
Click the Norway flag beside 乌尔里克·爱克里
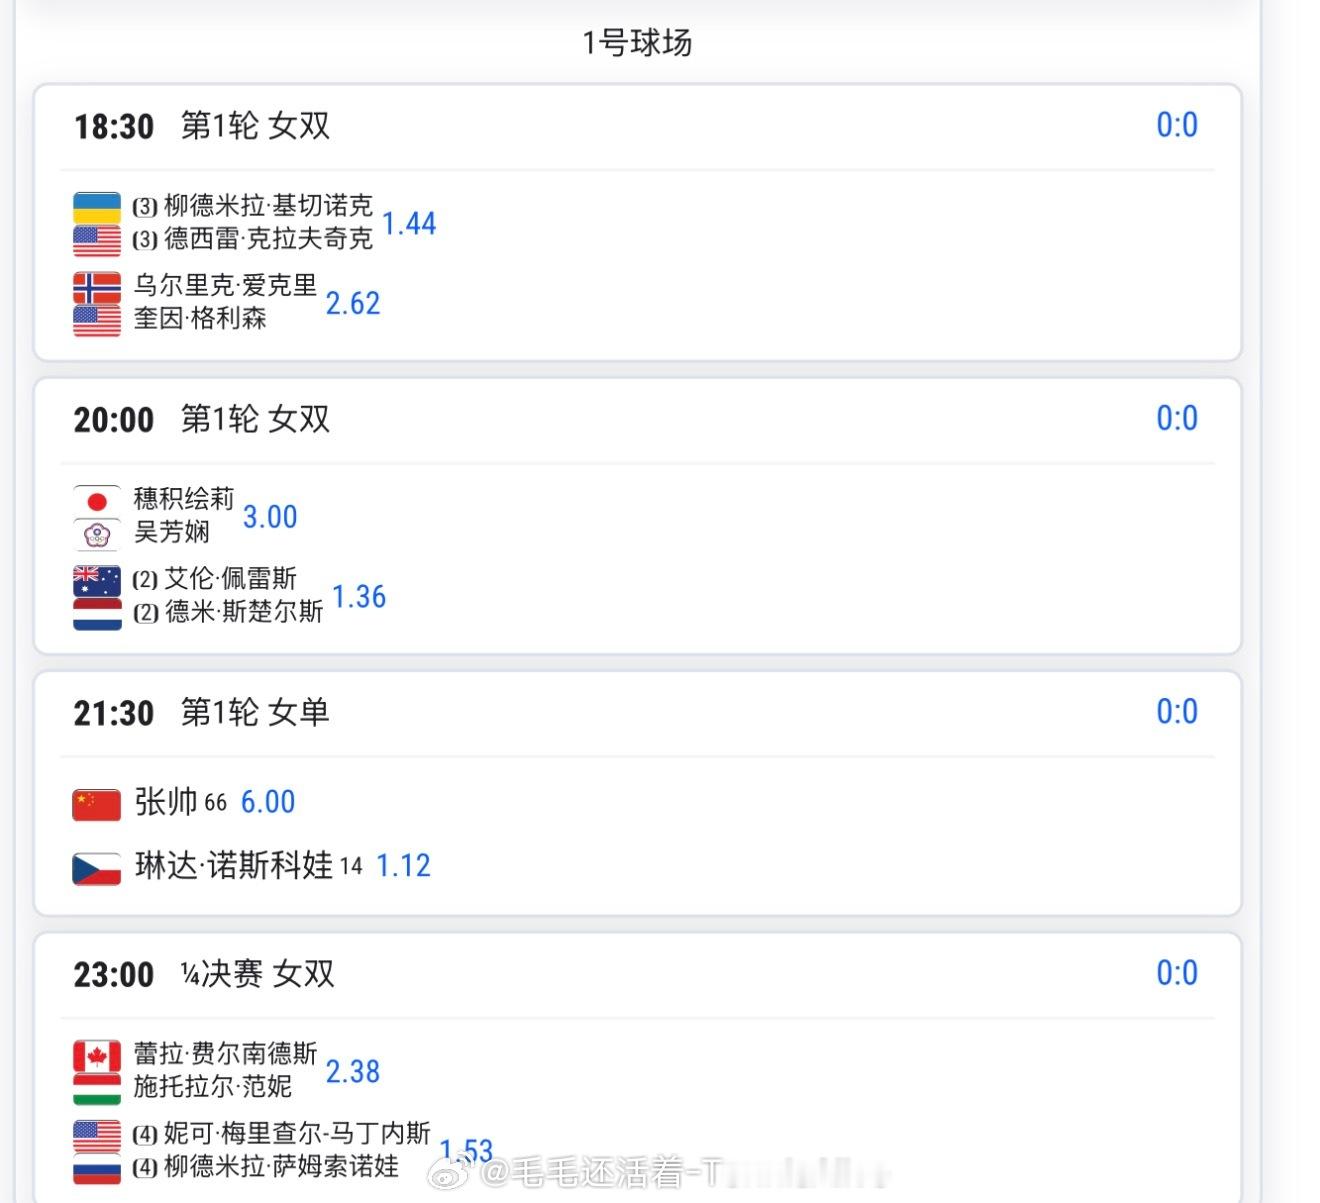click(95, 285)
